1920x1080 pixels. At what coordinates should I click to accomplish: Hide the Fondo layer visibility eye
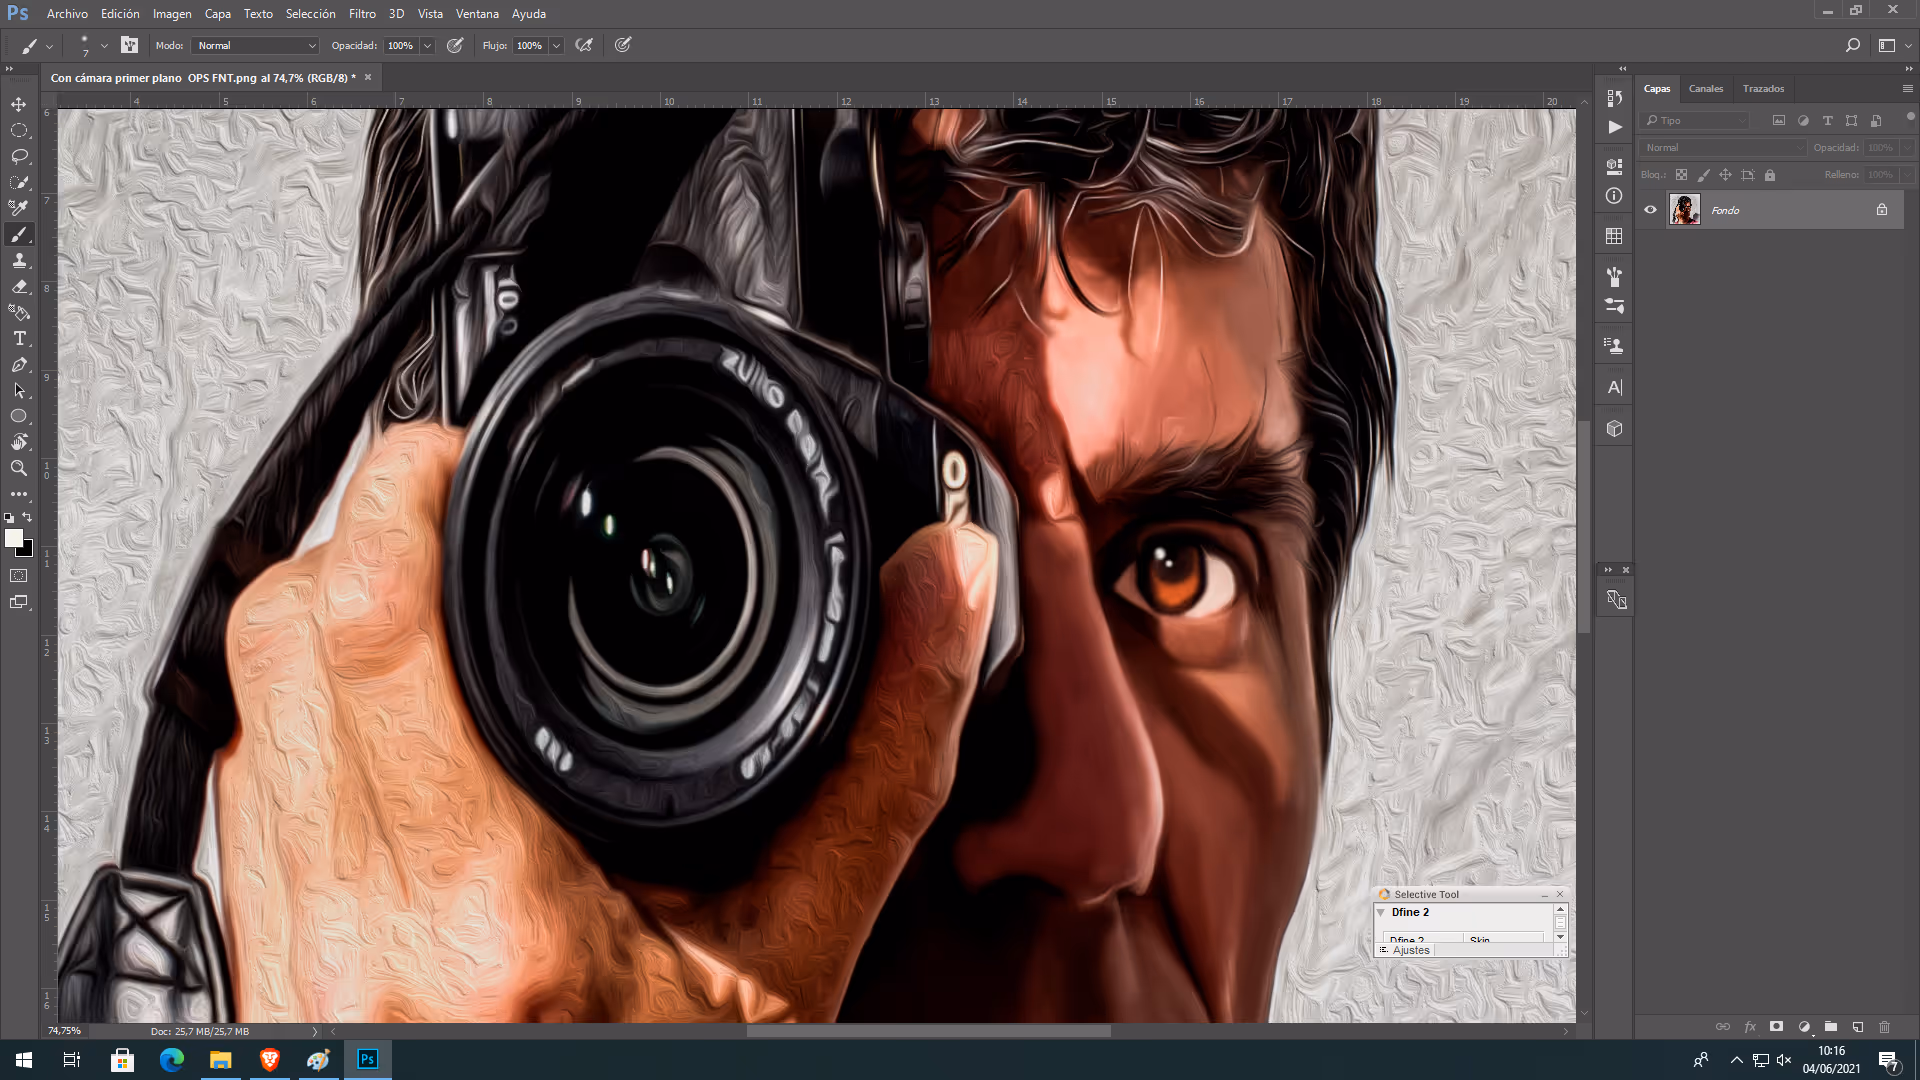point(1650,210)
